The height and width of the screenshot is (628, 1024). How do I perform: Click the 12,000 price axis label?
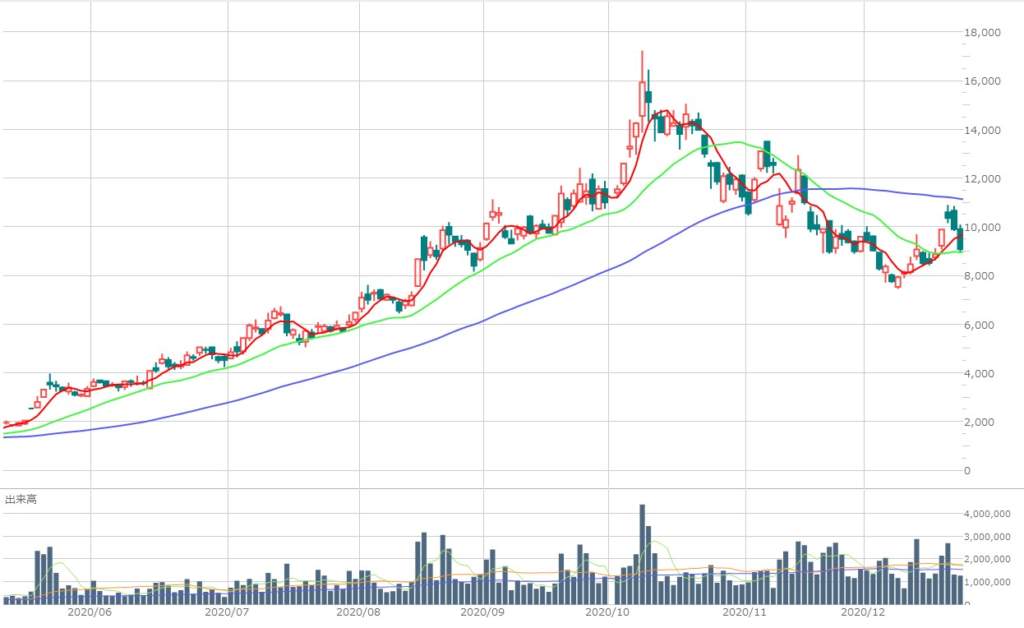point(982,179)
